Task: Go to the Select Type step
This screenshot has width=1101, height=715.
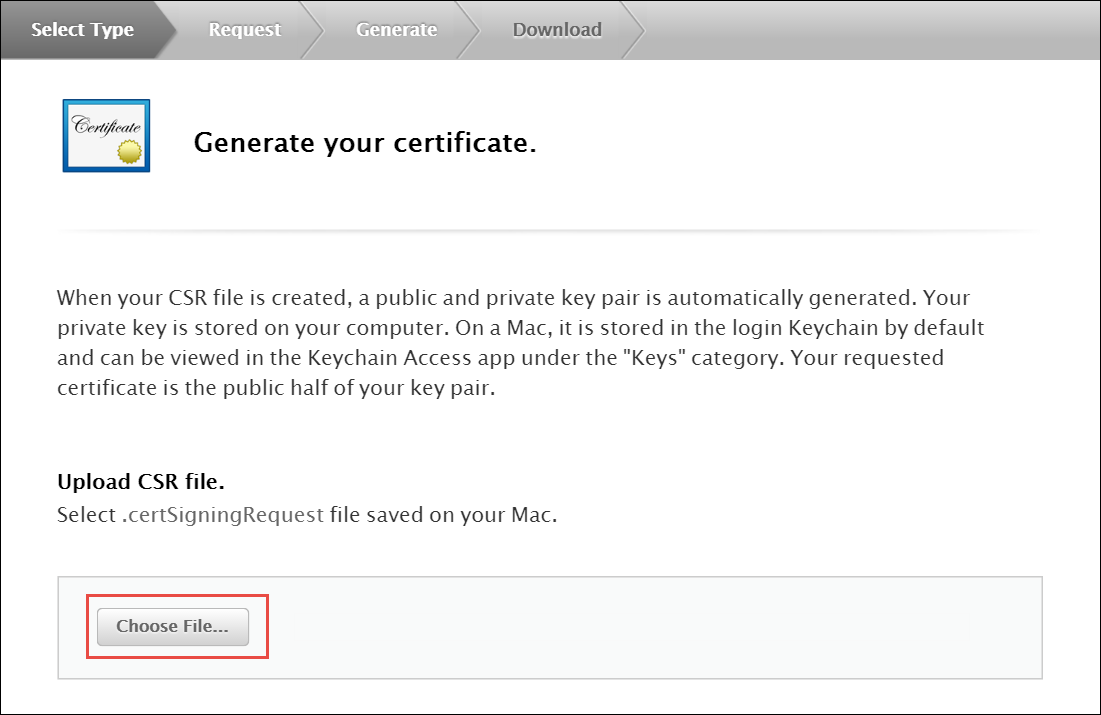Action: tap(82, 30)
